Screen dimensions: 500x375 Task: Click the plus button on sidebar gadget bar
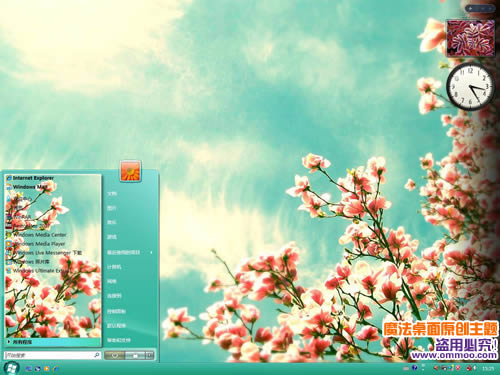pyautogui.click(x=470, y=8)
